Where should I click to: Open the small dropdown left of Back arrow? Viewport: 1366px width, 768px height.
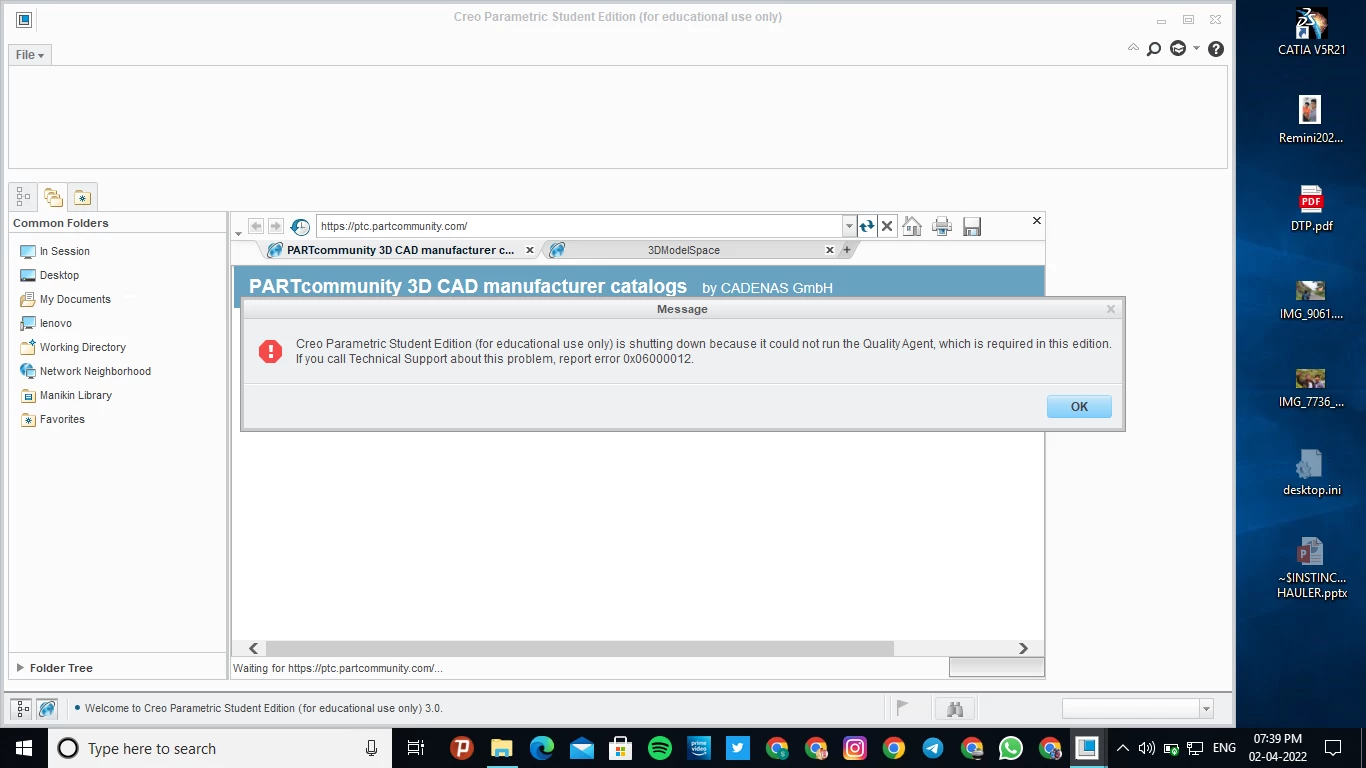[x=238, y=233]
